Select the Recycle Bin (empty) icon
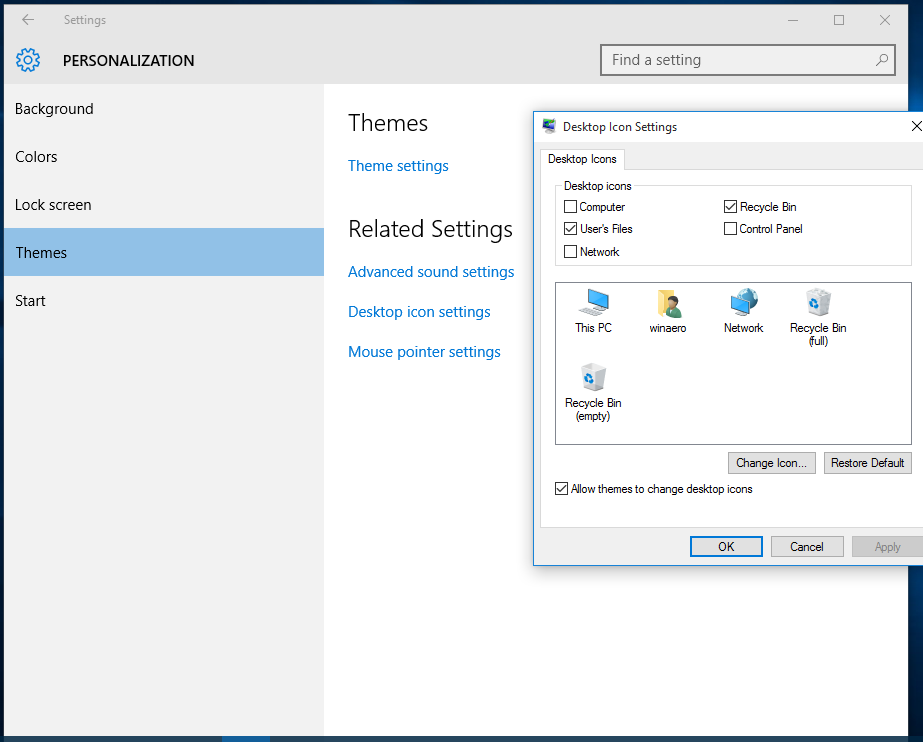923x742 pixels. [x=593, y=392]
